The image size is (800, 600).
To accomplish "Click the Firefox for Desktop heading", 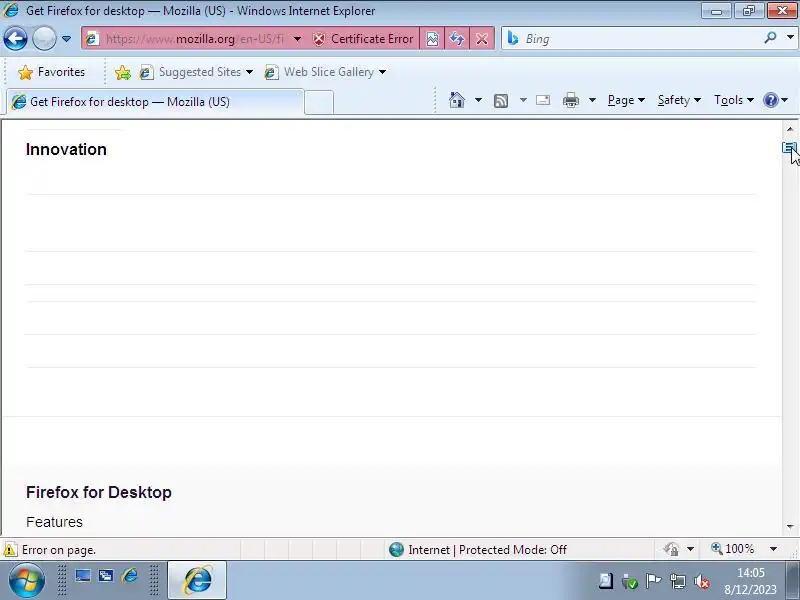I will [x=98, y=492].
